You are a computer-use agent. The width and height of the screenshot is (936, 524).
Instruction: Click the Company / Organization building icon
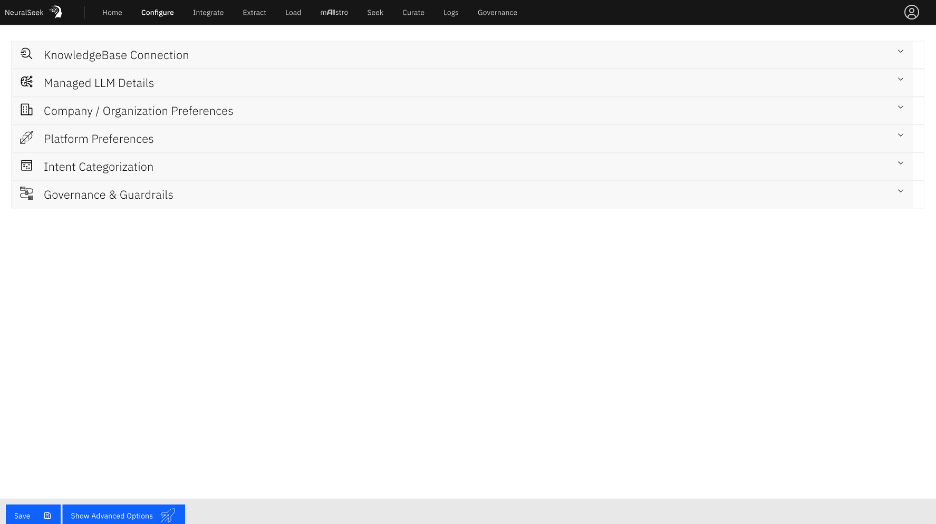coord(27,110)
